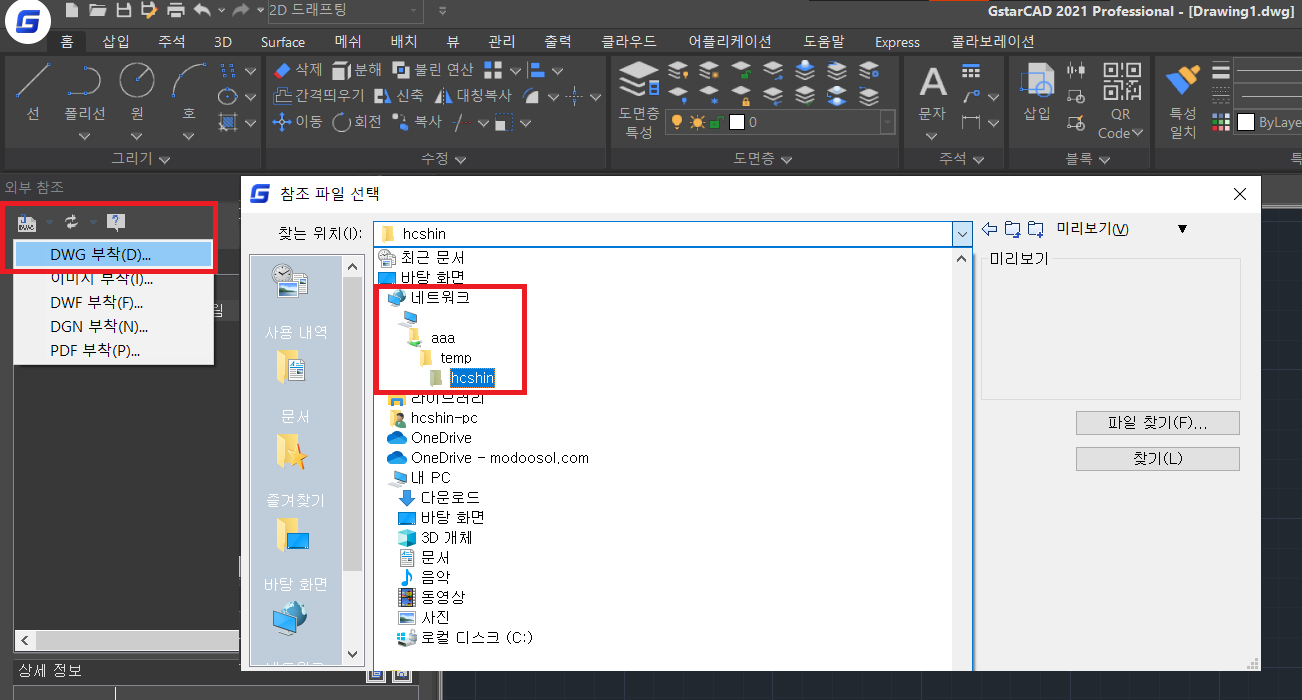Click the ByLayer color swatch in properties panel
Screen dimensions: 1302x700
1246,122
